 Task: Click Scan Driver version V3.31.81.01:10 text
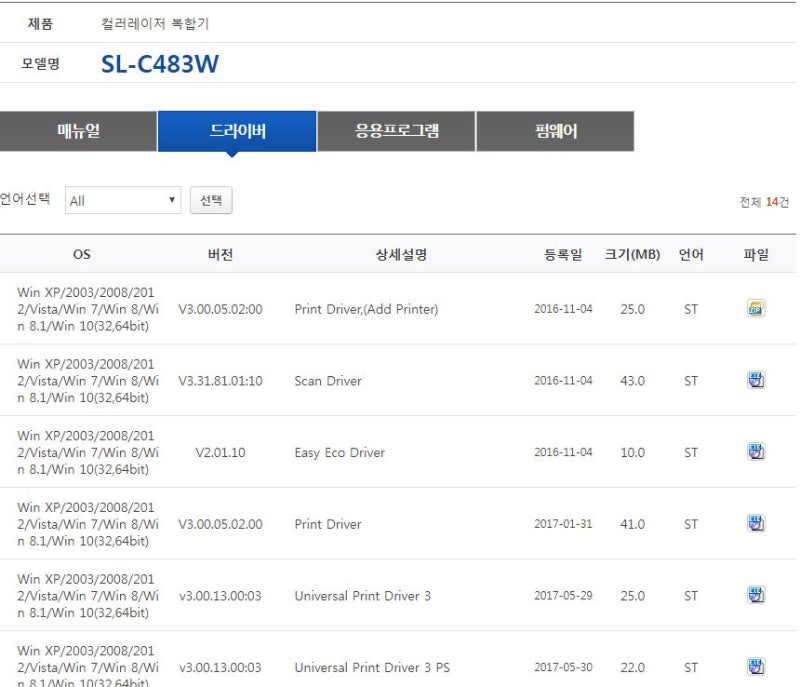click(221, 380)
